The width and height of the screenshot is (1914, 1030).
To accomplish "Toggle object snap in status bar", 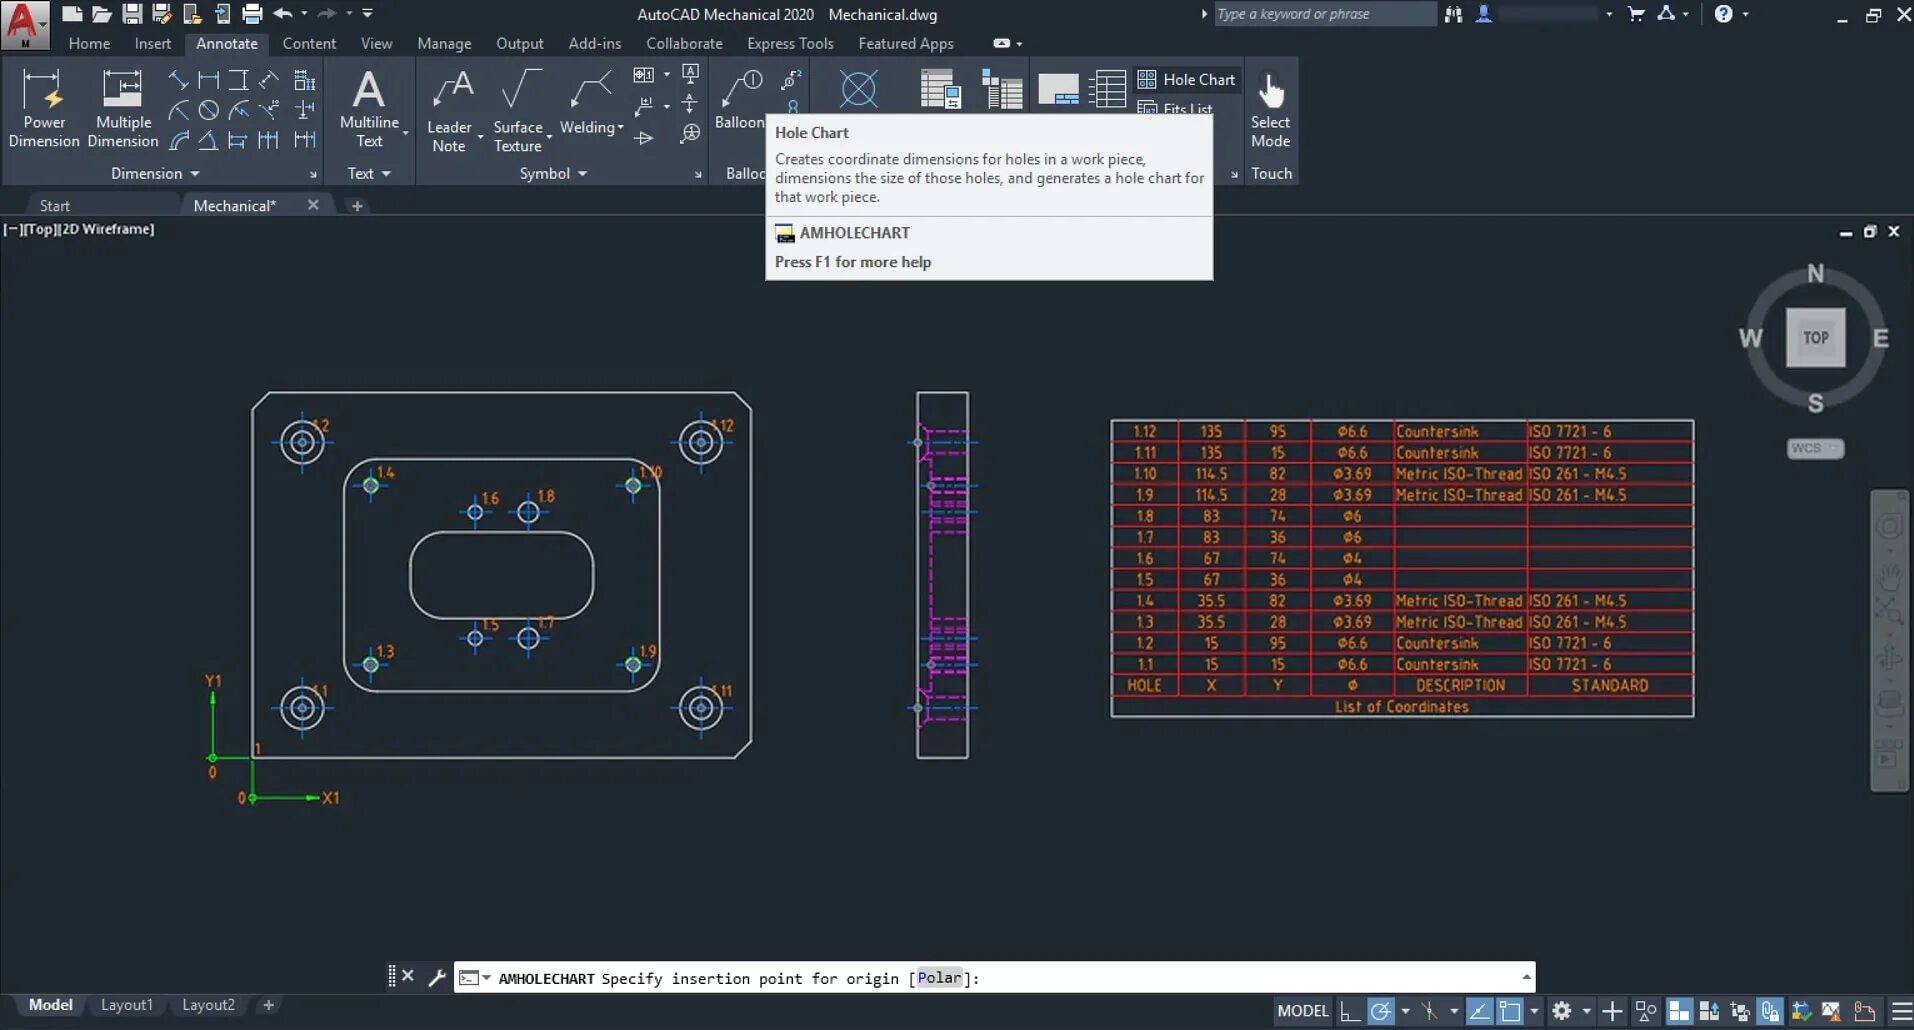I will pyautogui.click(x=1510, y=1011).
